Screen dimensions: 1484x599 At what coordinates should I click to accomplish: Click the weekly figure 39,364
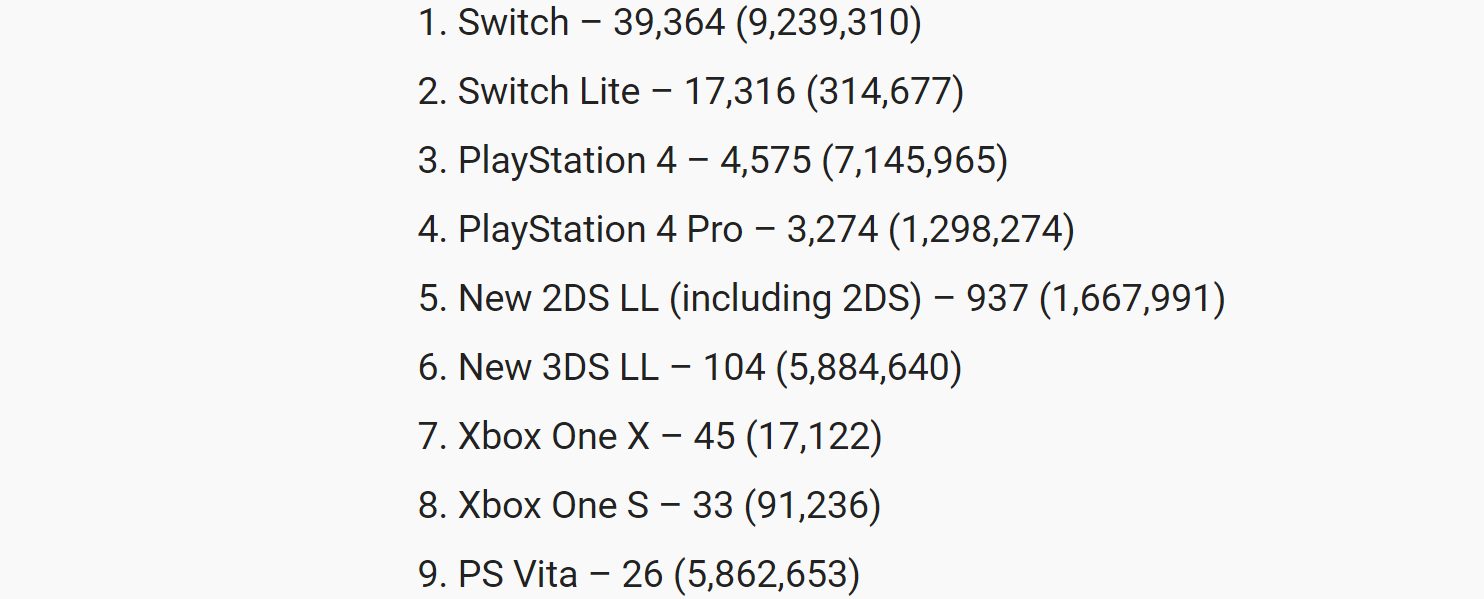coord(669,23)
